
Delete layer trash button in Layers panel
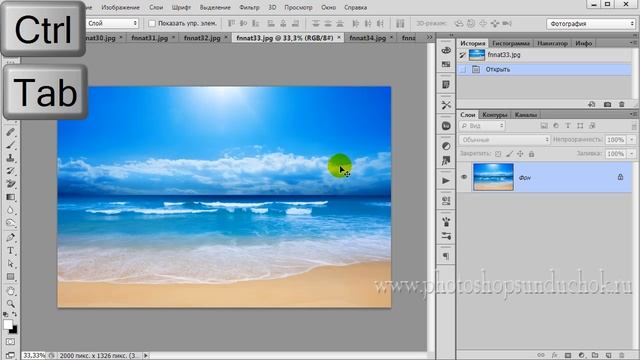[x=622, y=356]
